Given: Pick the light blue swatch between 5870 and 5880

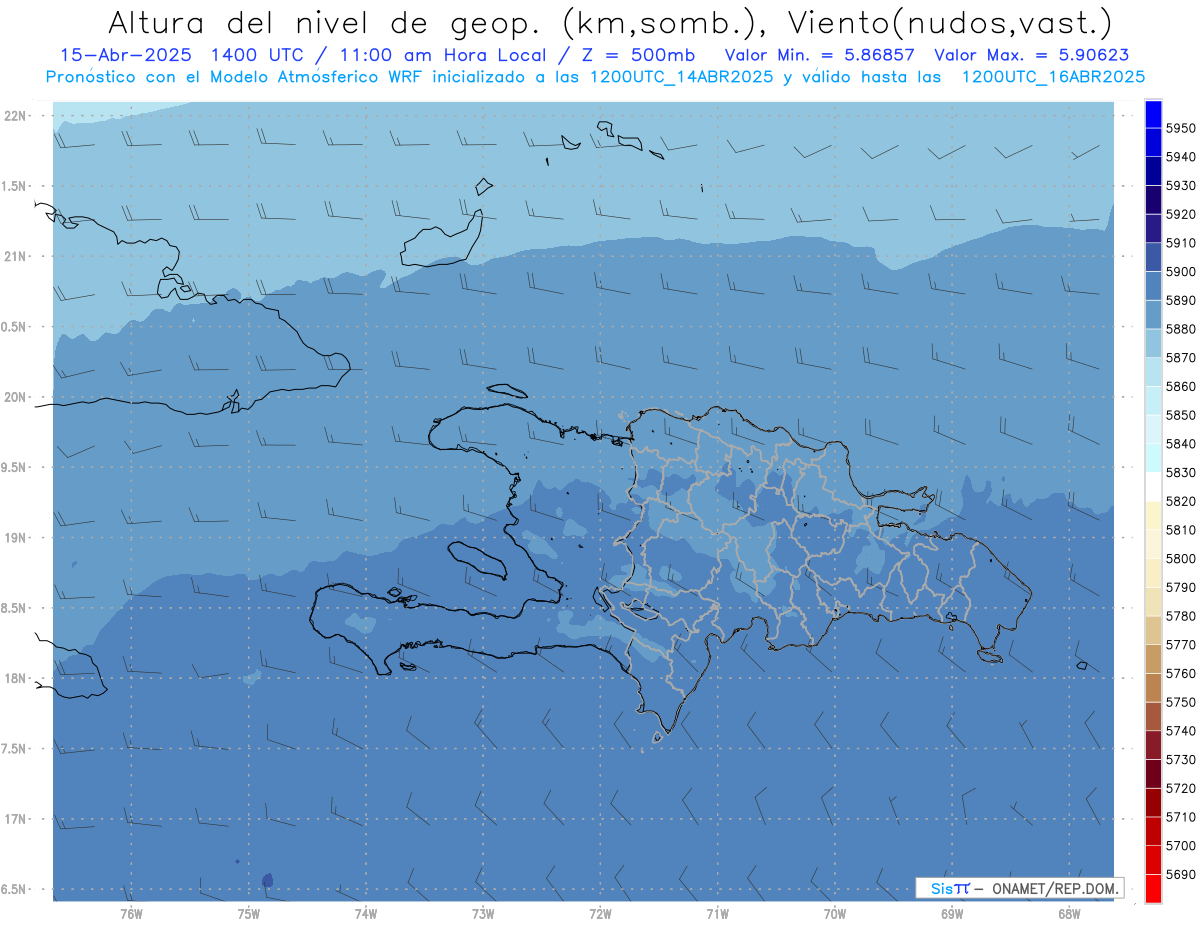Looking at the screenshot, I should tap(1153, 343).
